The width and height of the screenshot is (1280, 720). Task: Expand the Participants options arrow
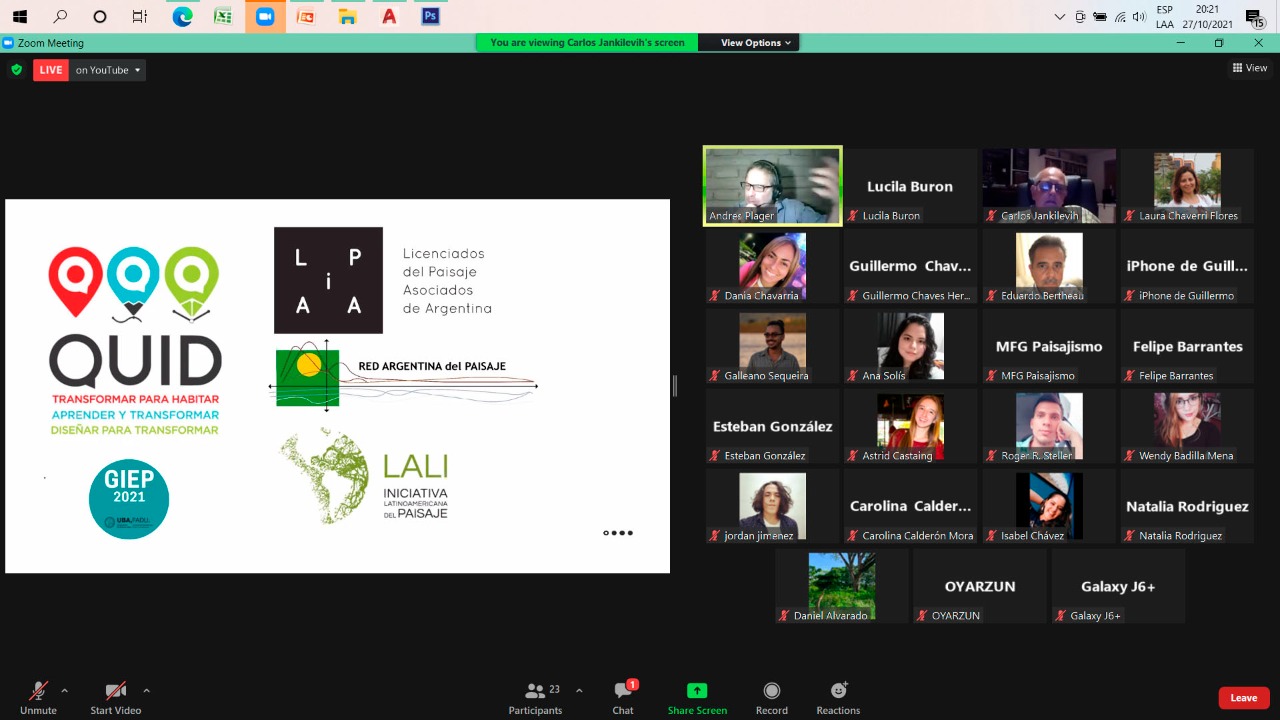point(579,690)
